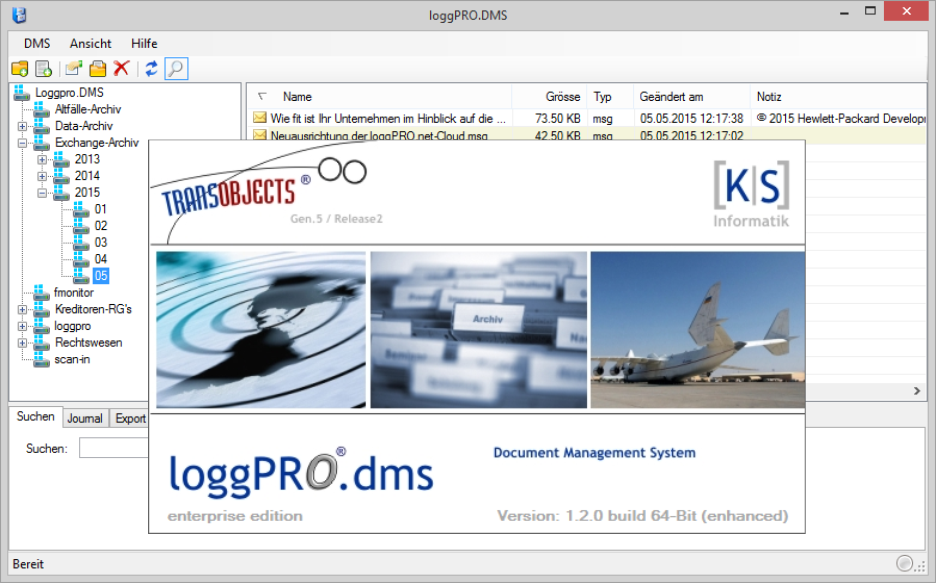Select the Altfälle-Archiv tree item label

tap(88, 109)
